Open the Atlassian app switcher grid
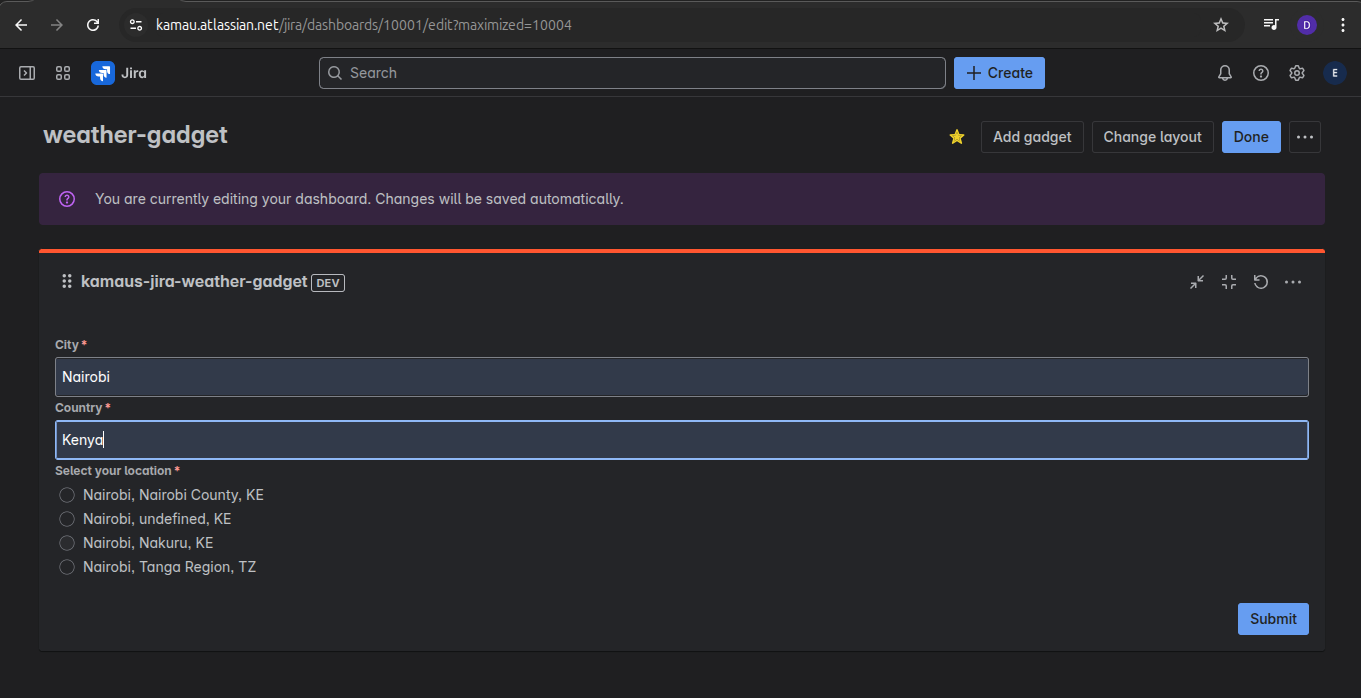Image resolution: width=1361 pixels, height=698 pixels. [x=63, y=73]
